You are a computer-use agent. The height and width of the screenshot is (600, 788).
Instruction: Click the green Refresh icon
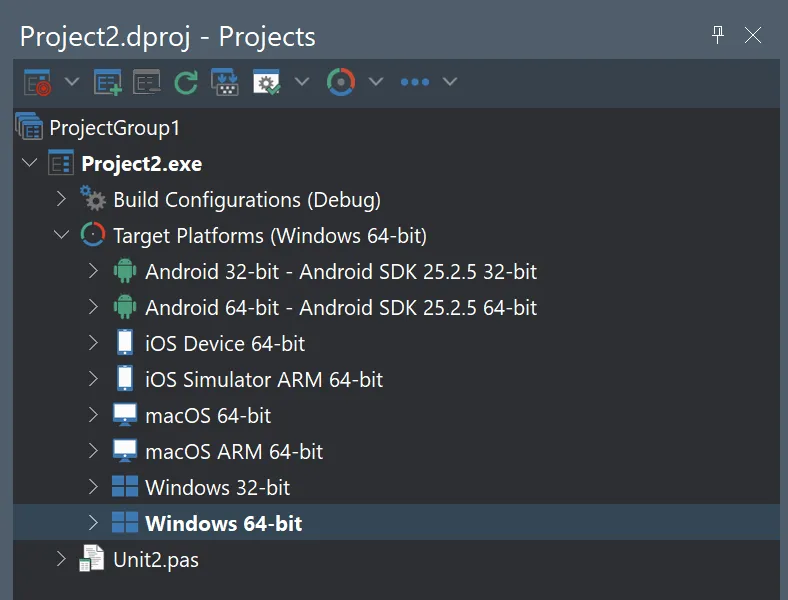click(186, 82)
